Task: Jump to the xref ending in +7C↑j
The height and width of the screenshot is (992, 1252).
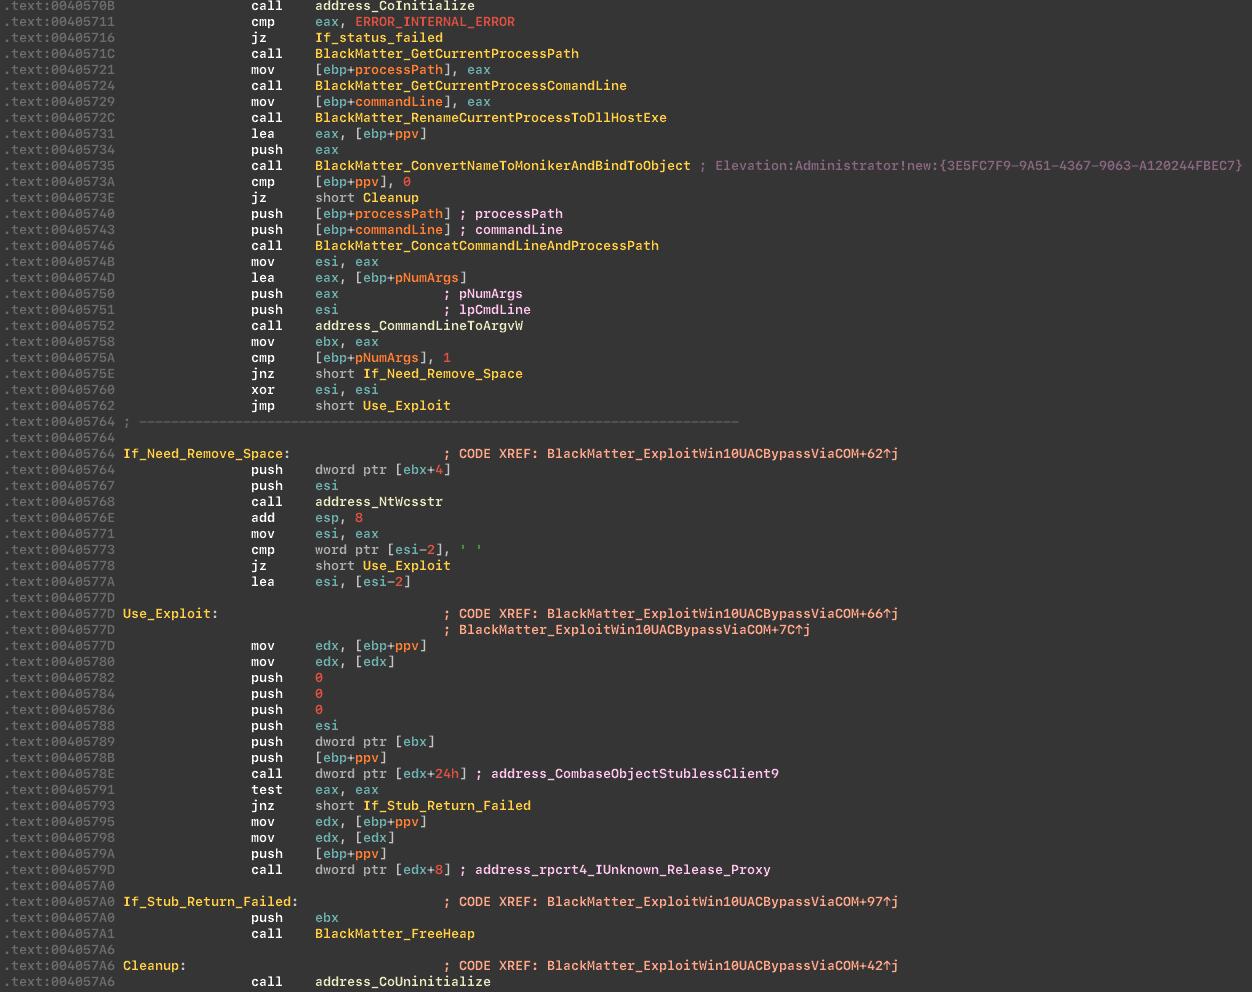Action: tap(634, 630)
